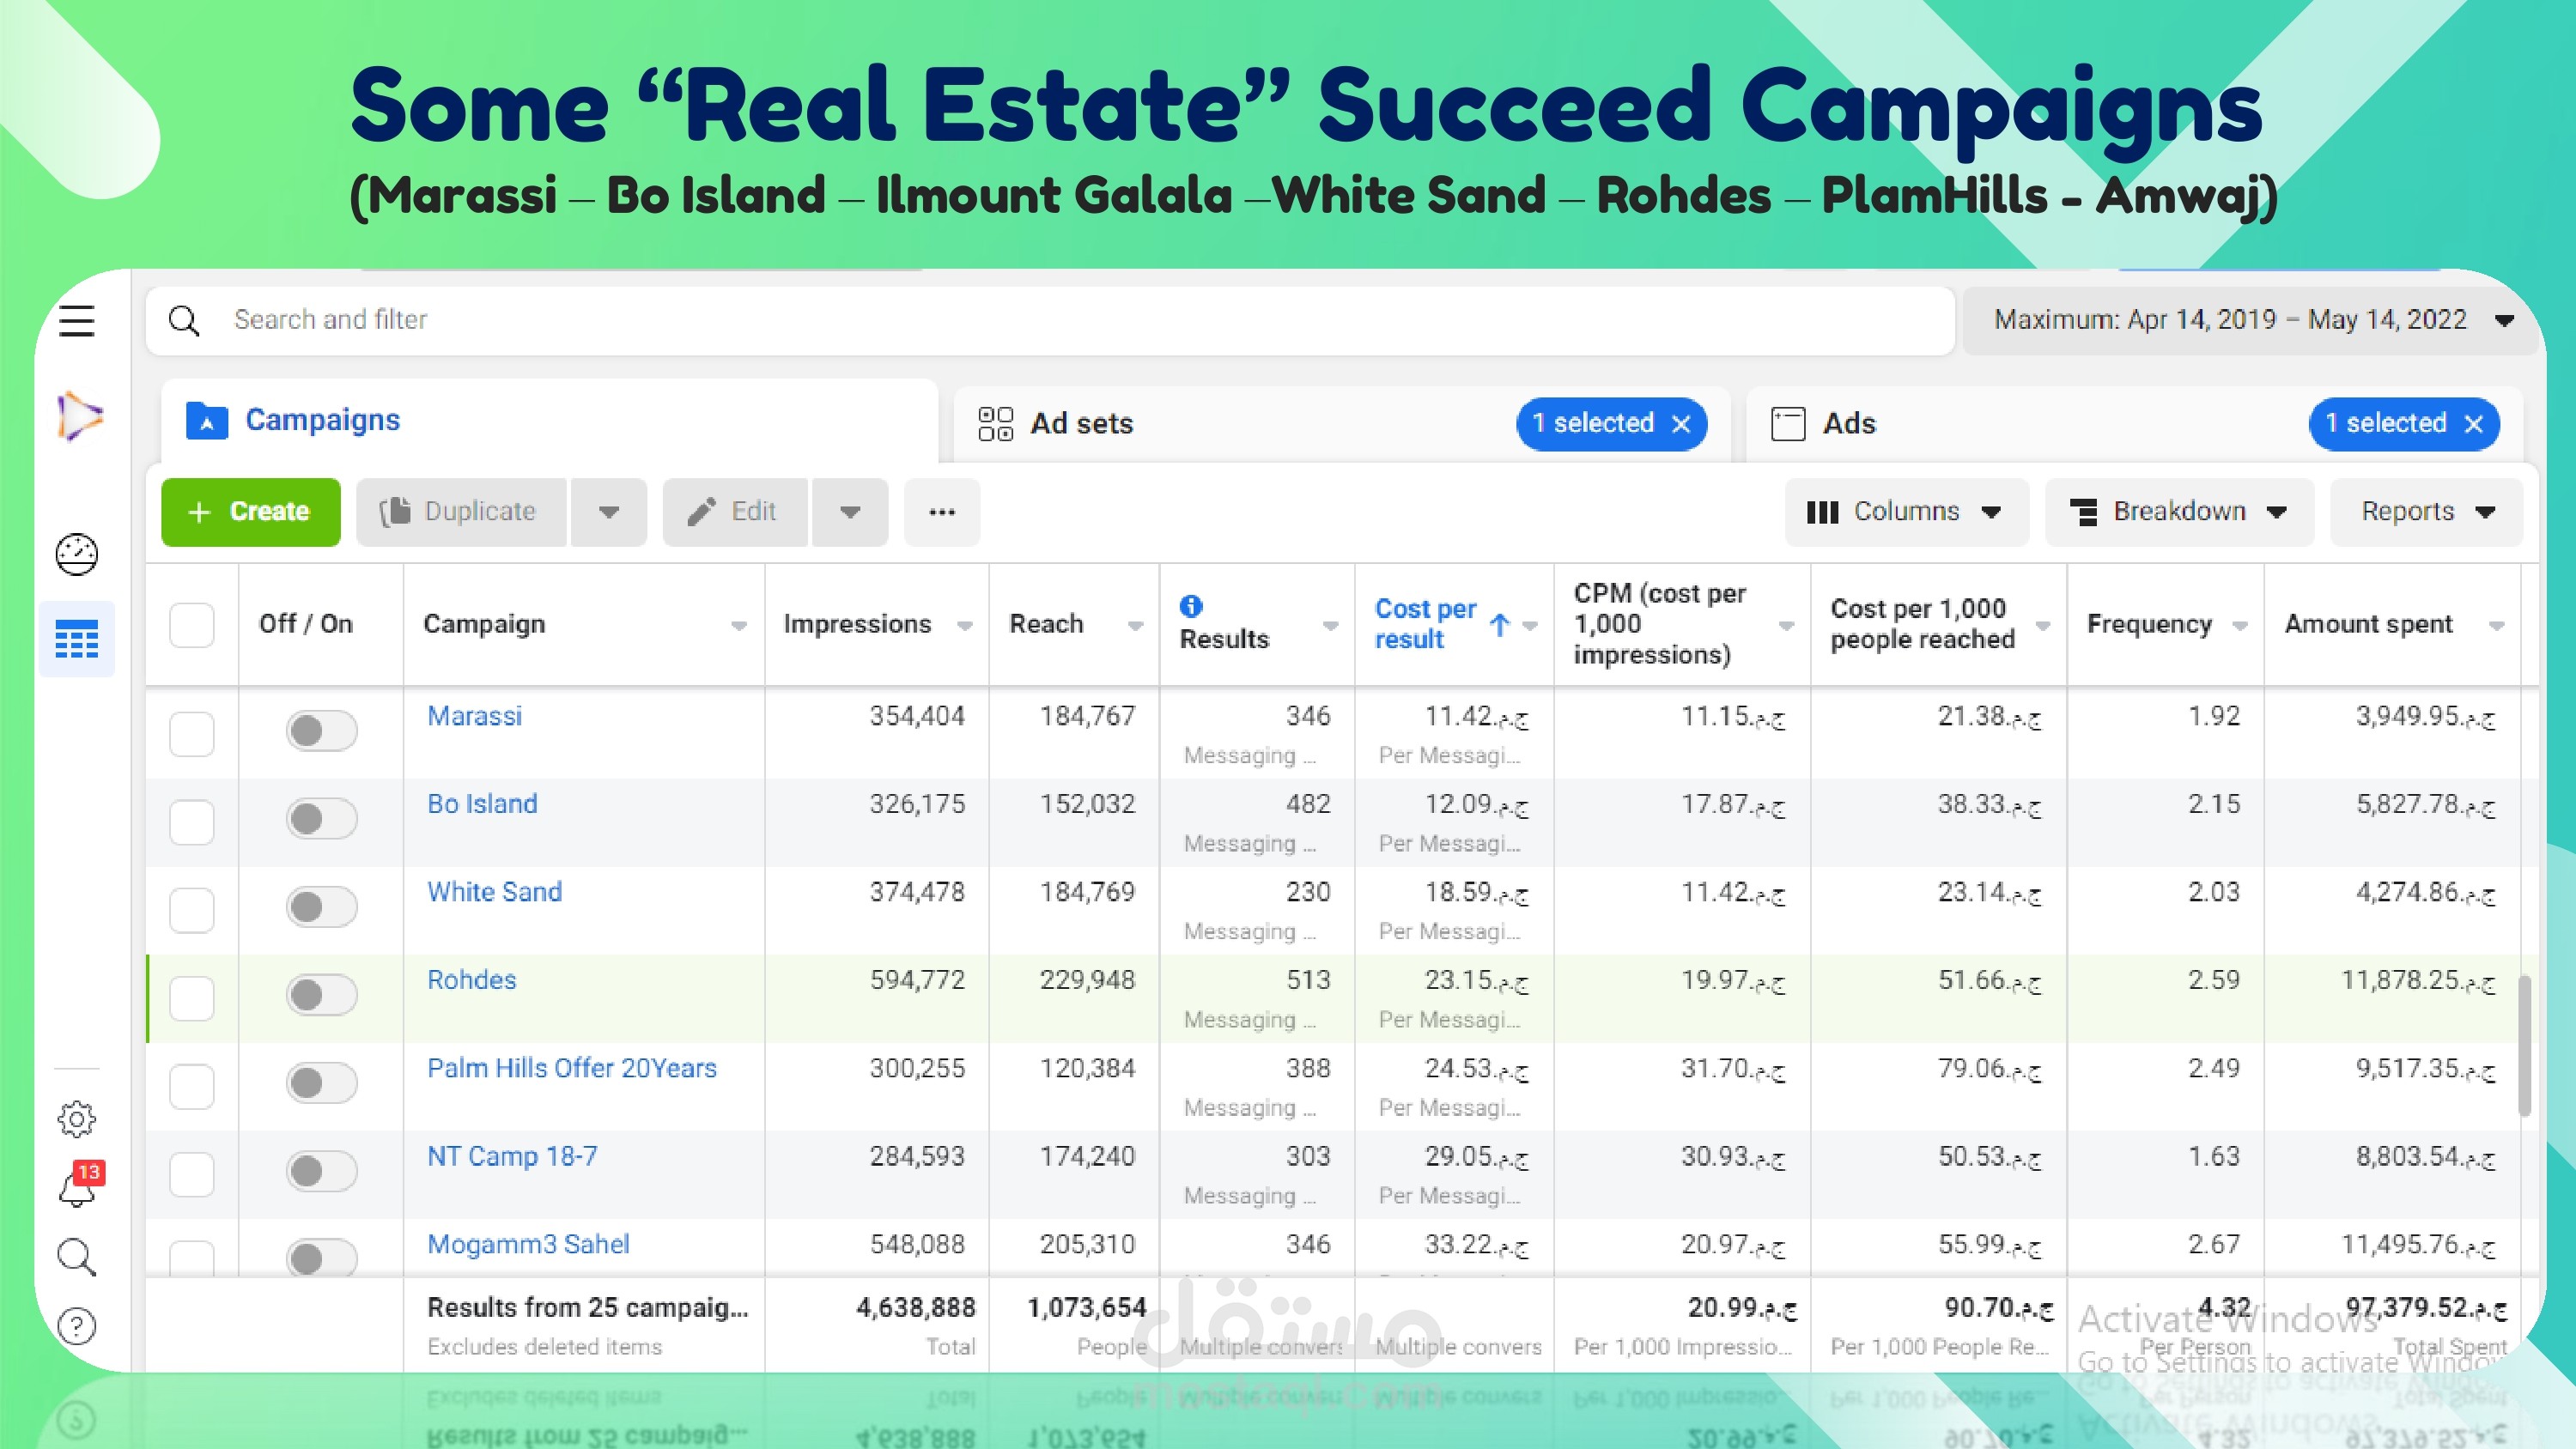Open the help question mark icon
Image resolution: width=2576 pixels, height=1449 pixels.
point(77,1326)
